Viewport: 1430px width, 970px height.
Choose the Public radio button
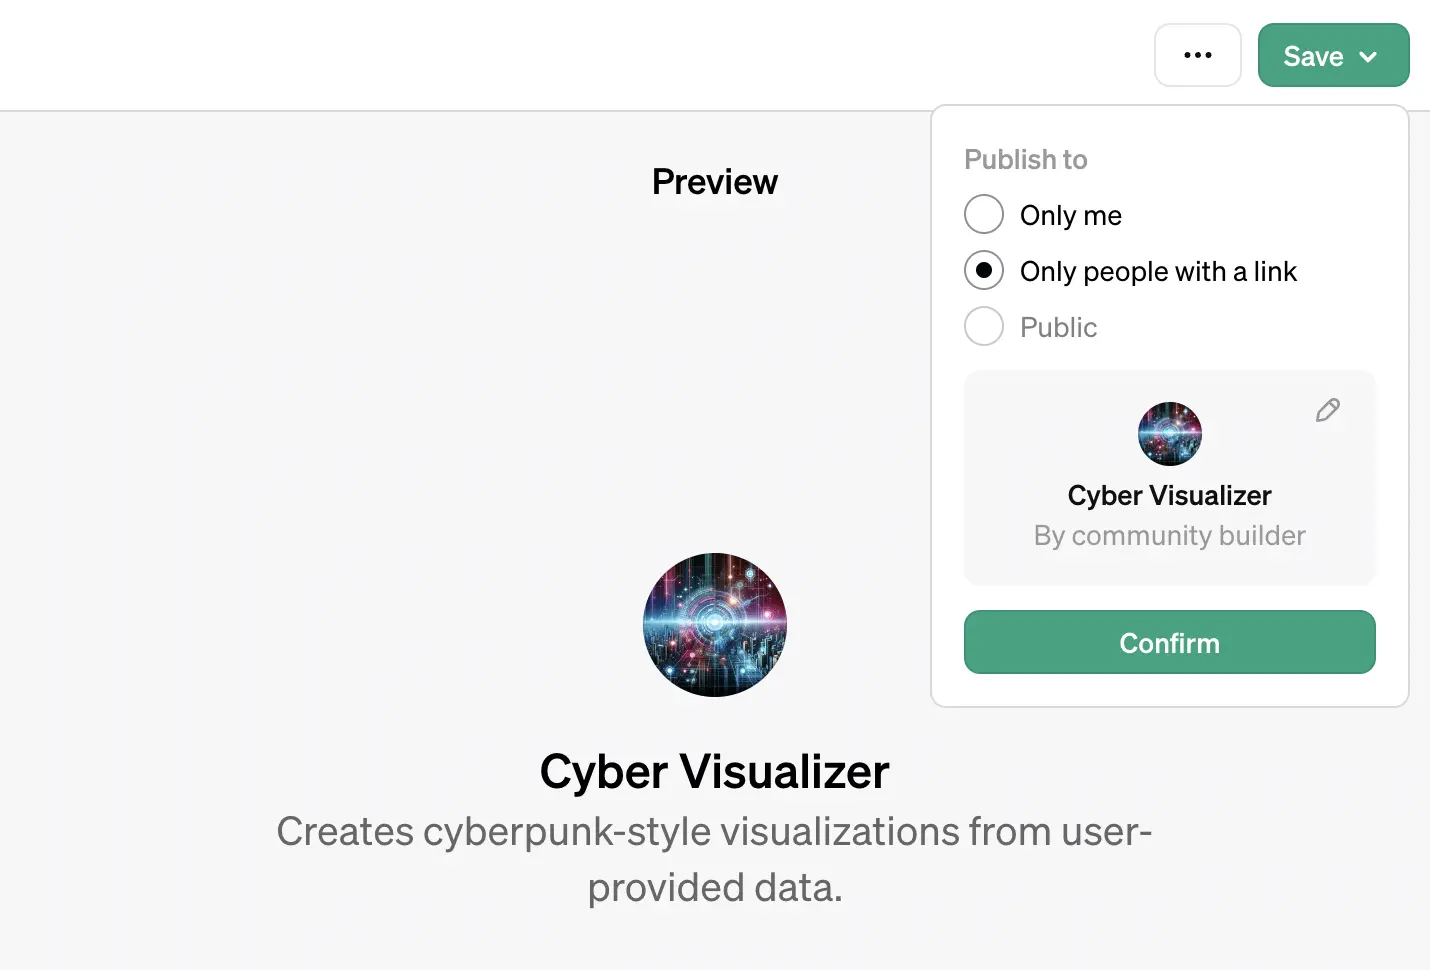pos(984,327)
